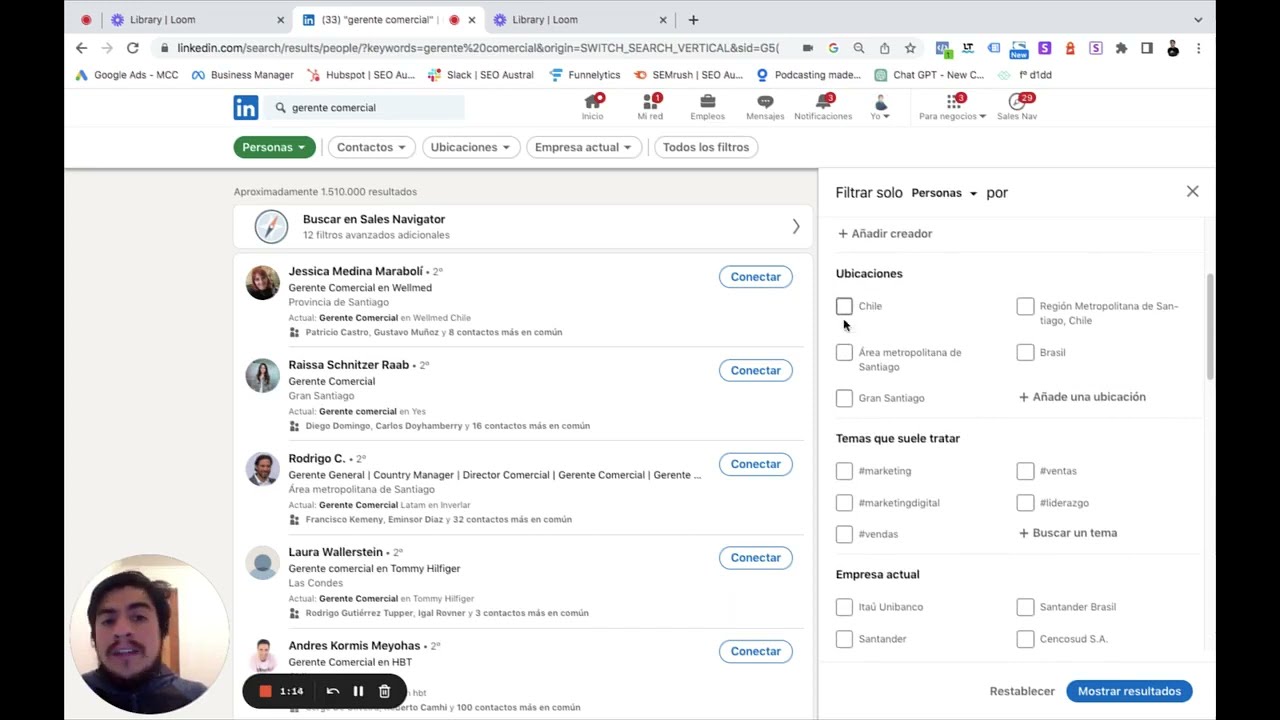This screenshot has width=1280, height=720.
Task: Open Todos los filtros
Action: [706, 147]
